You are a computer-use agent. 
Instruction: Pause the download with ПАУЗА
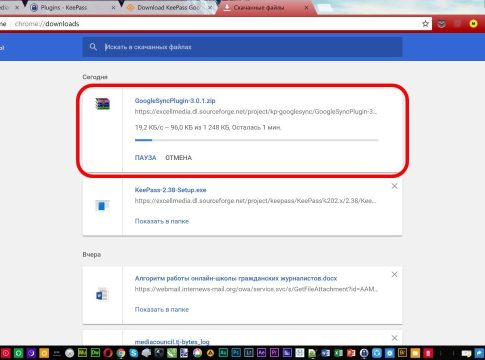[x=145, y=158]
